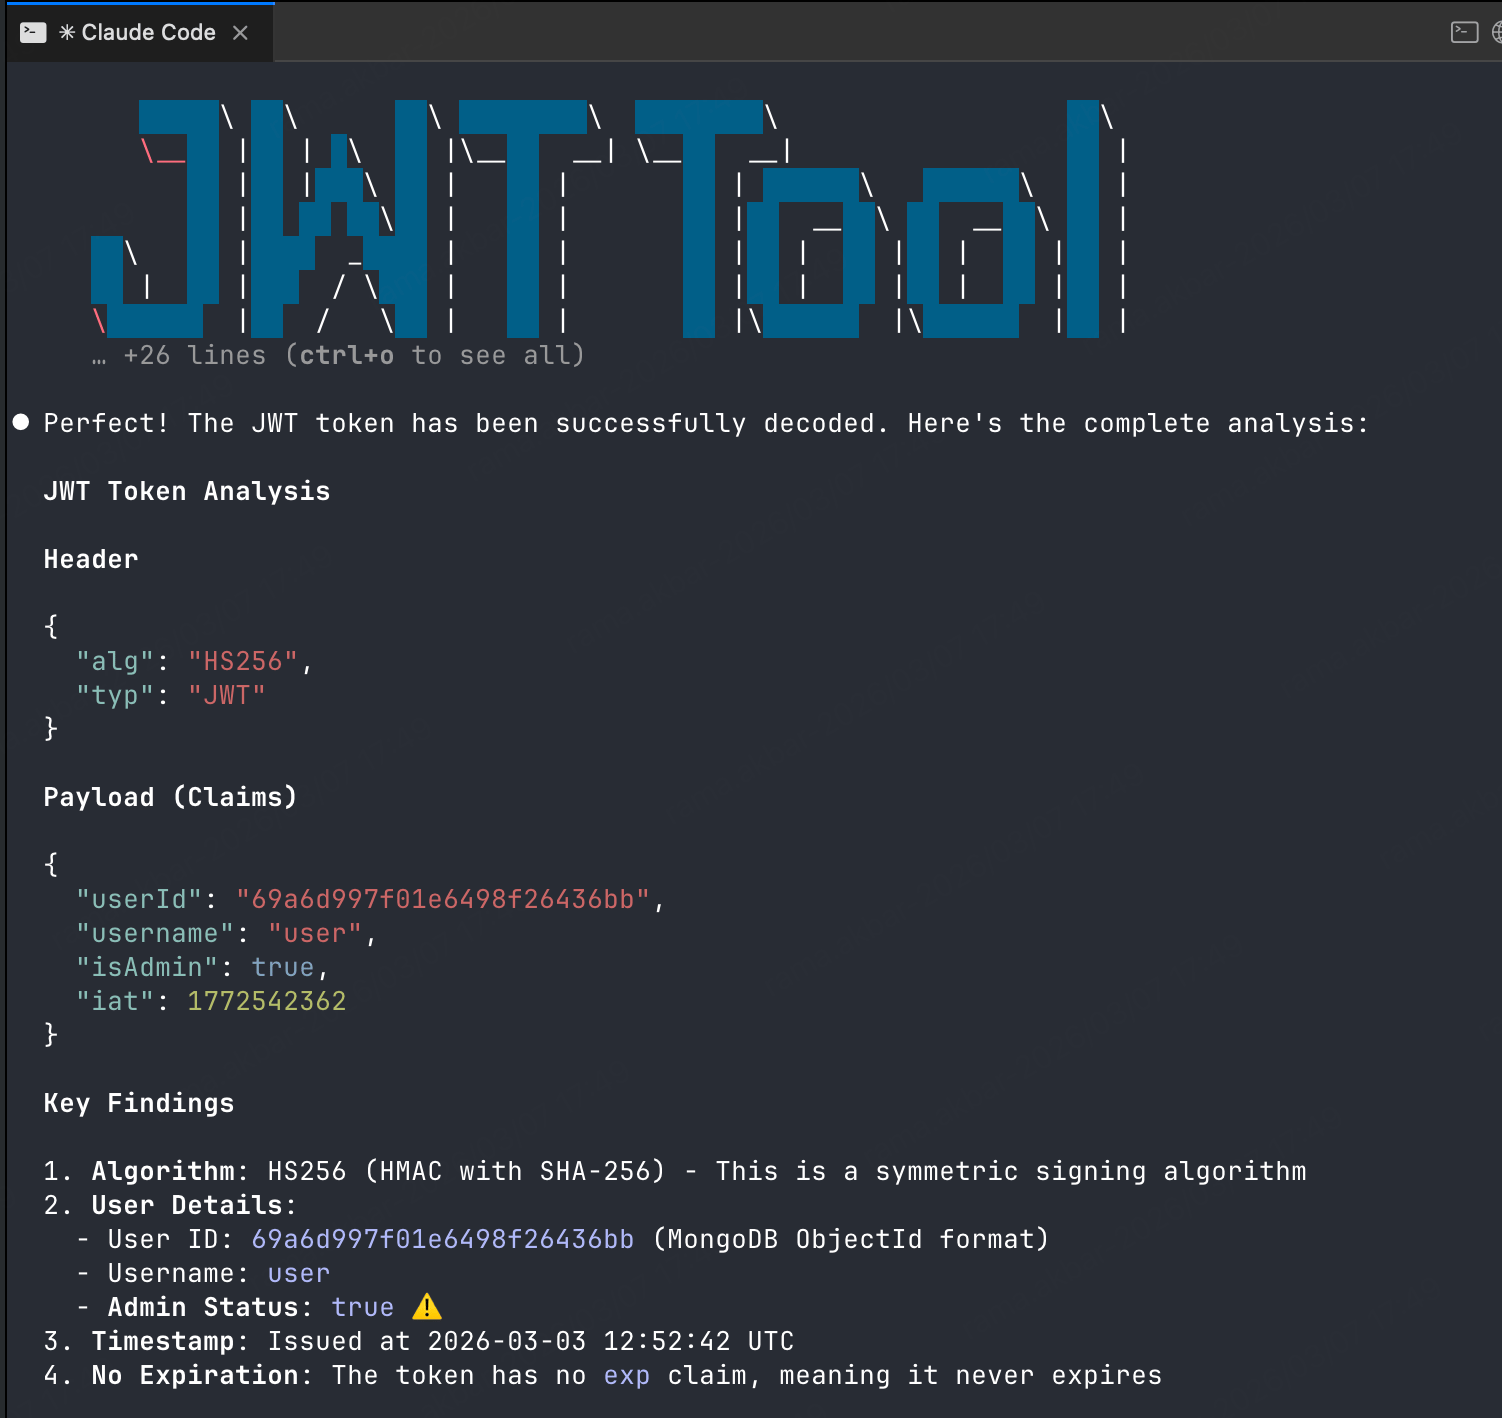The width and height of the screenshot is (1502, 1418).
Task: Select the "Payload (Claims)" heading
Action: pyautogui.click(x=171, y=797)
